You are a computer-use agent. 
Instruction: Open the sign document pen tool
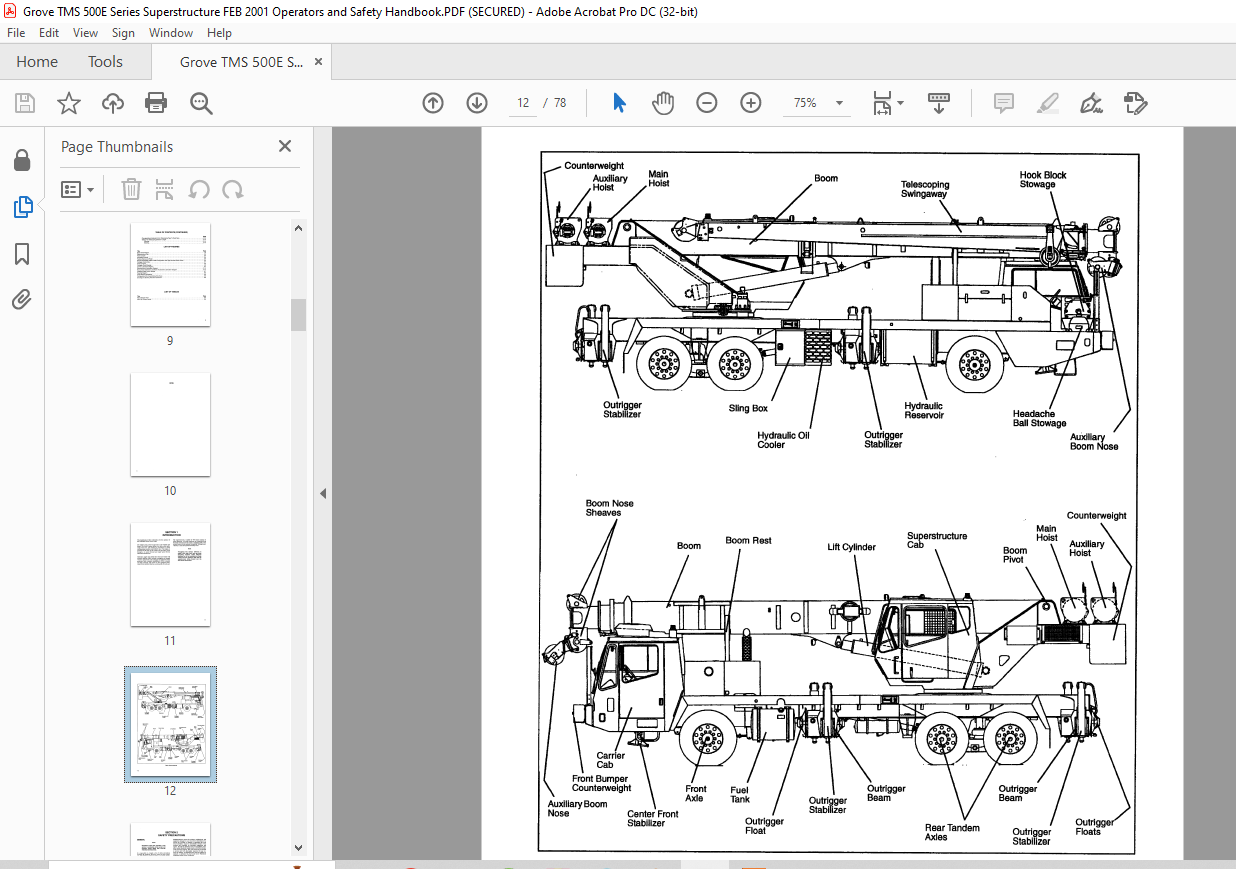coord(1091,103)
